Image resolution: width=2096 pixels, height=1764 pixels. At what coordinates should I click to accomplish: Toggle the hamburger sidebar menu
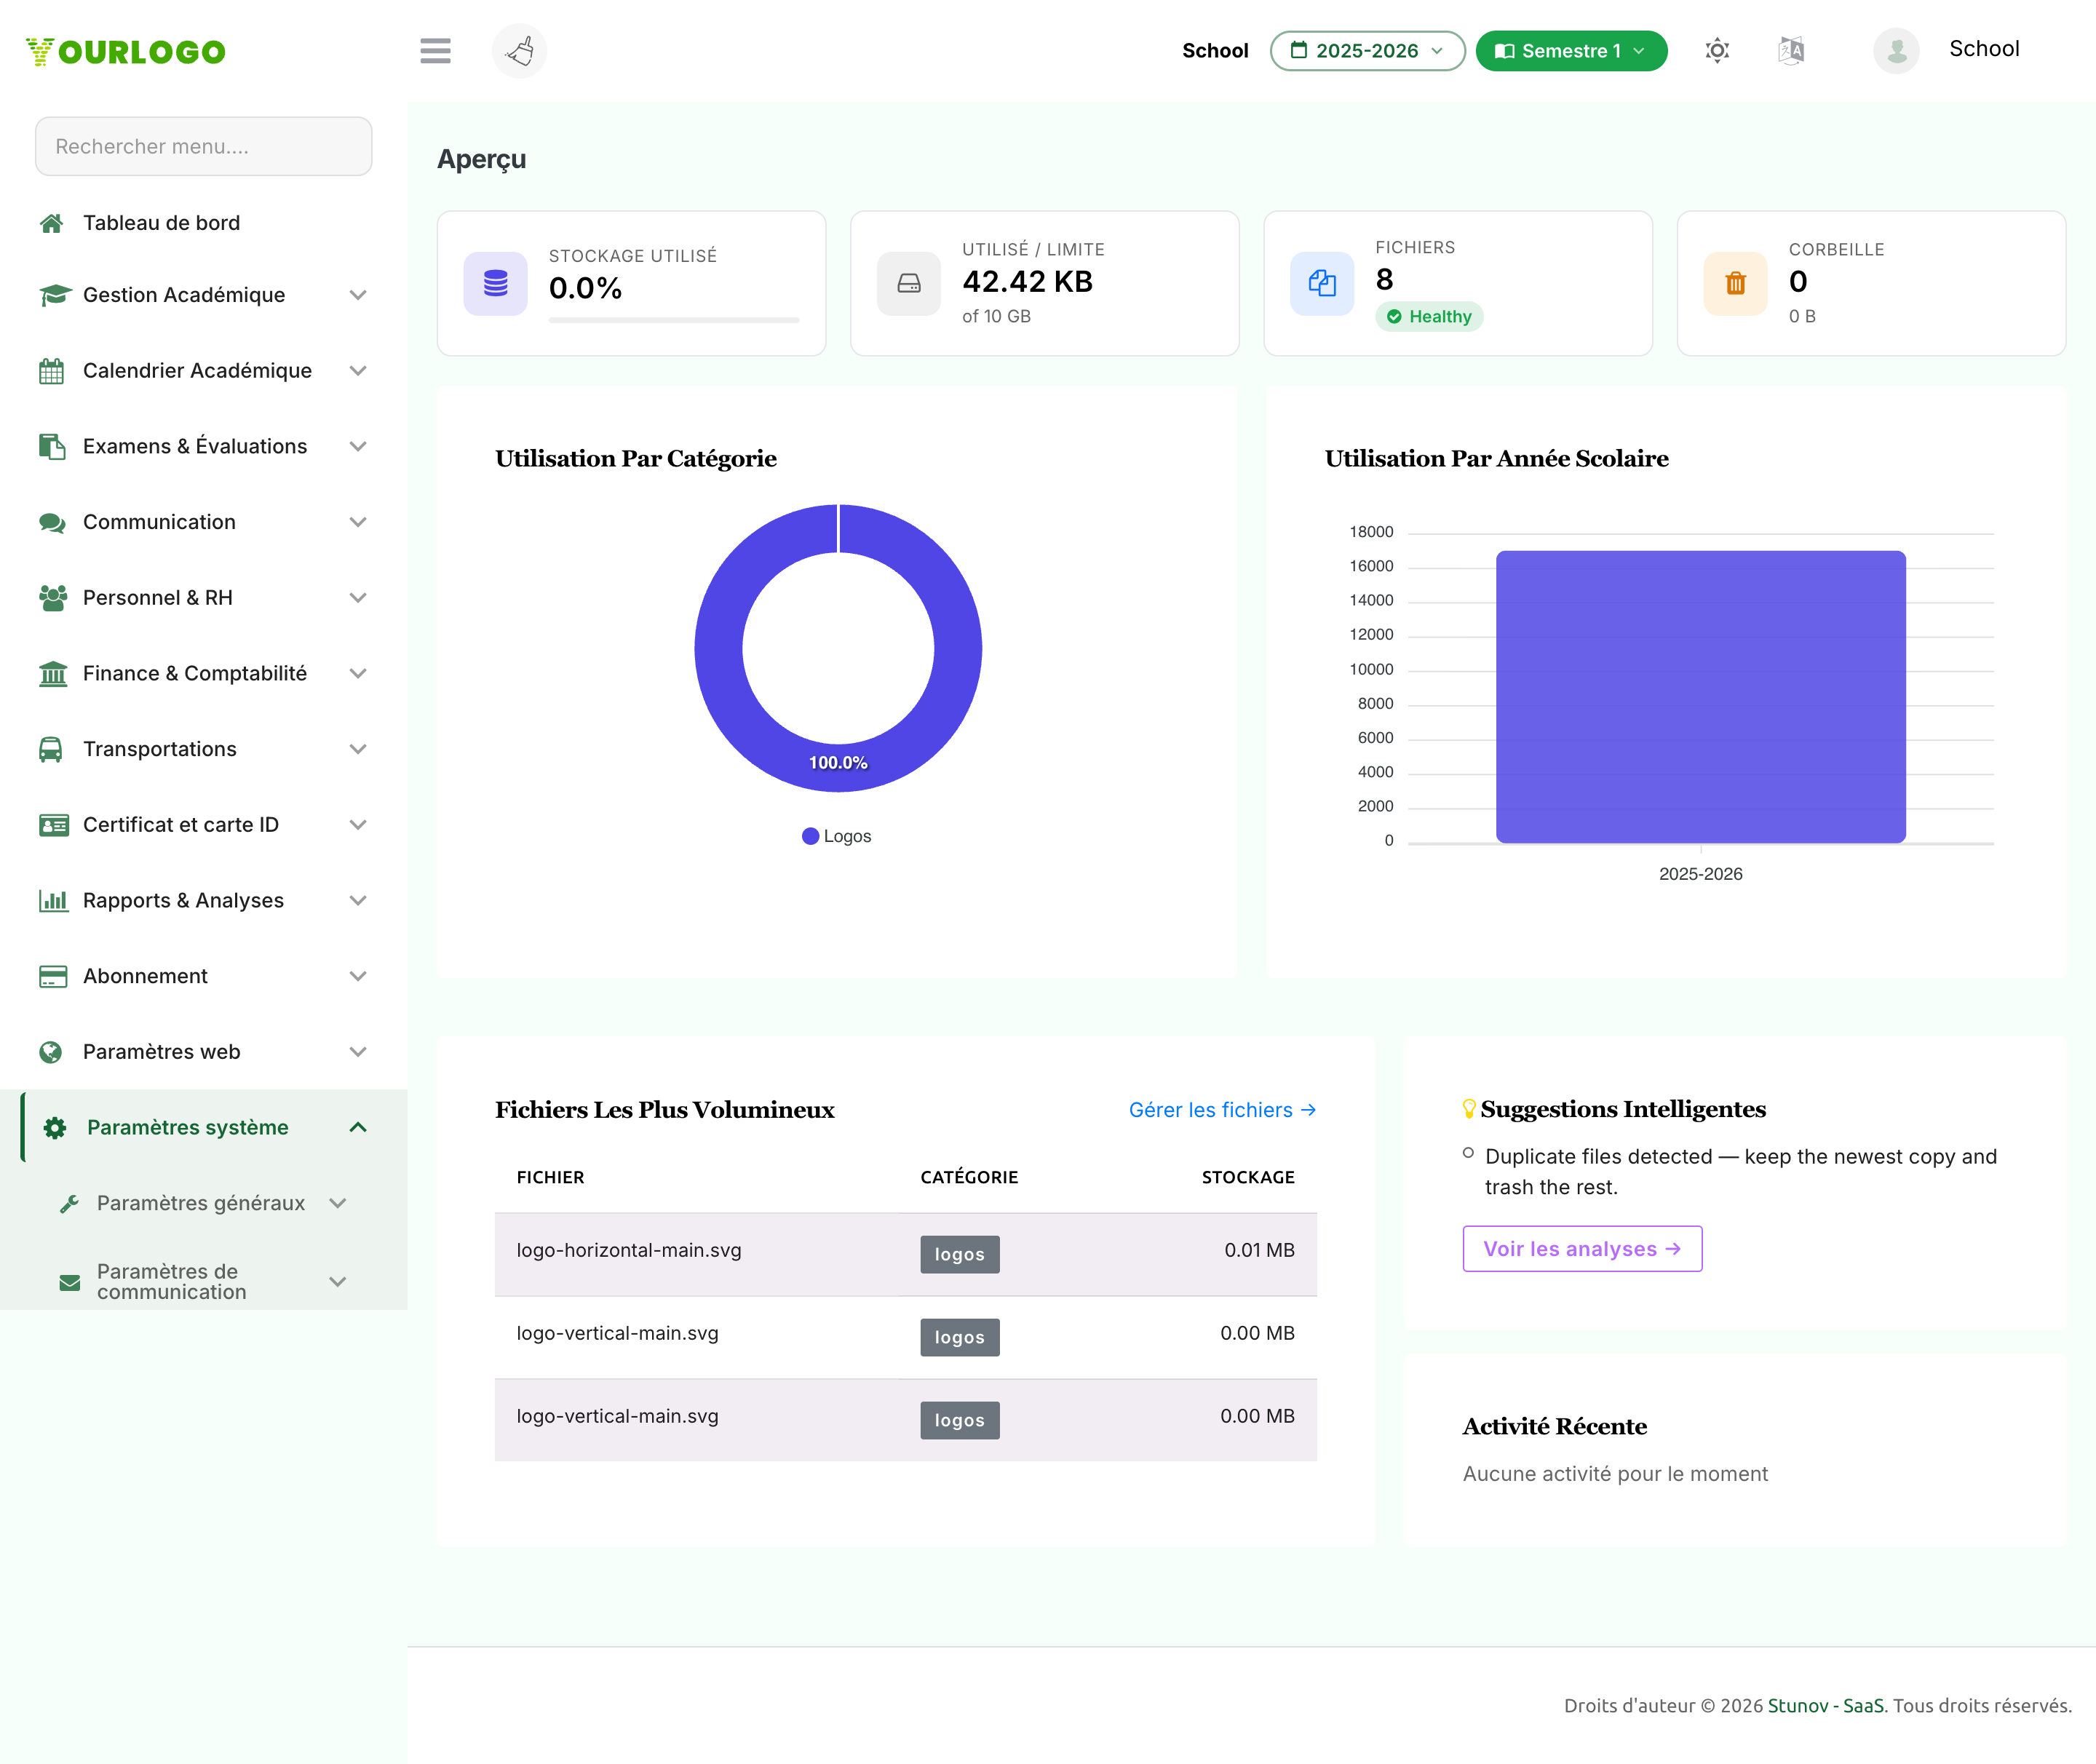[x=435, y=50]
